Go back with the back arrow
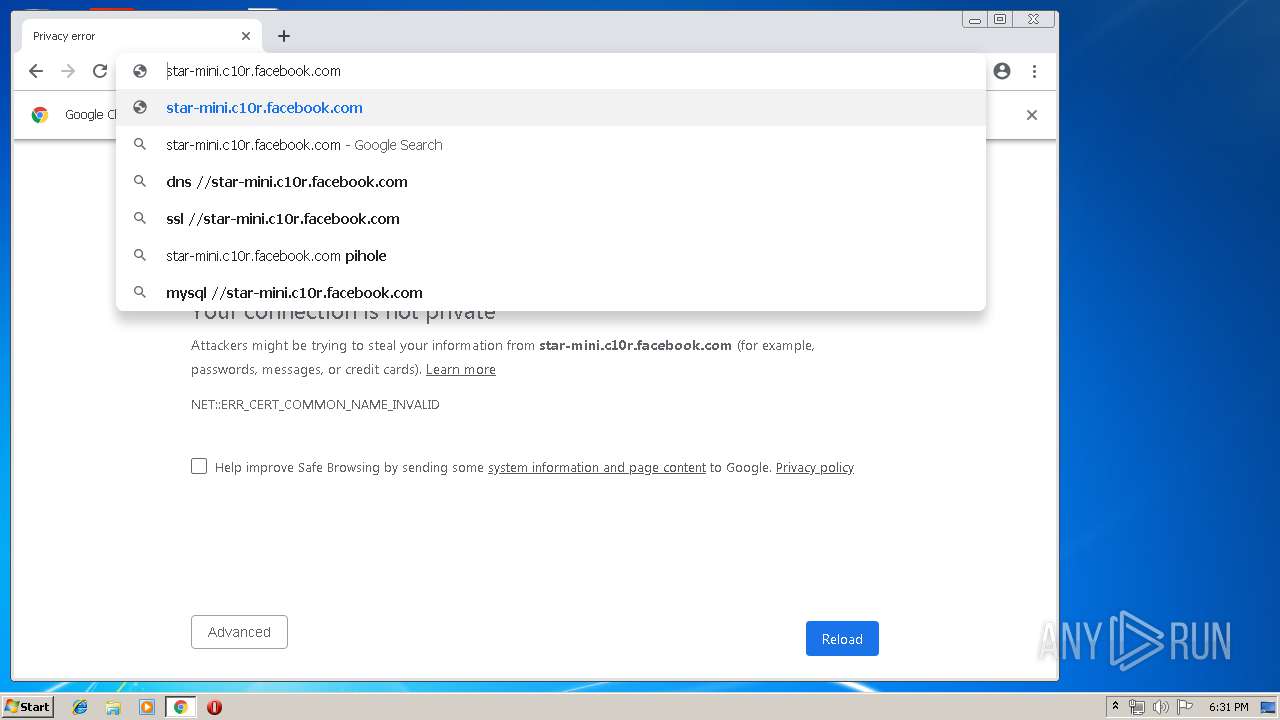This screenshot has width=1280, height=720. [36, 71]
